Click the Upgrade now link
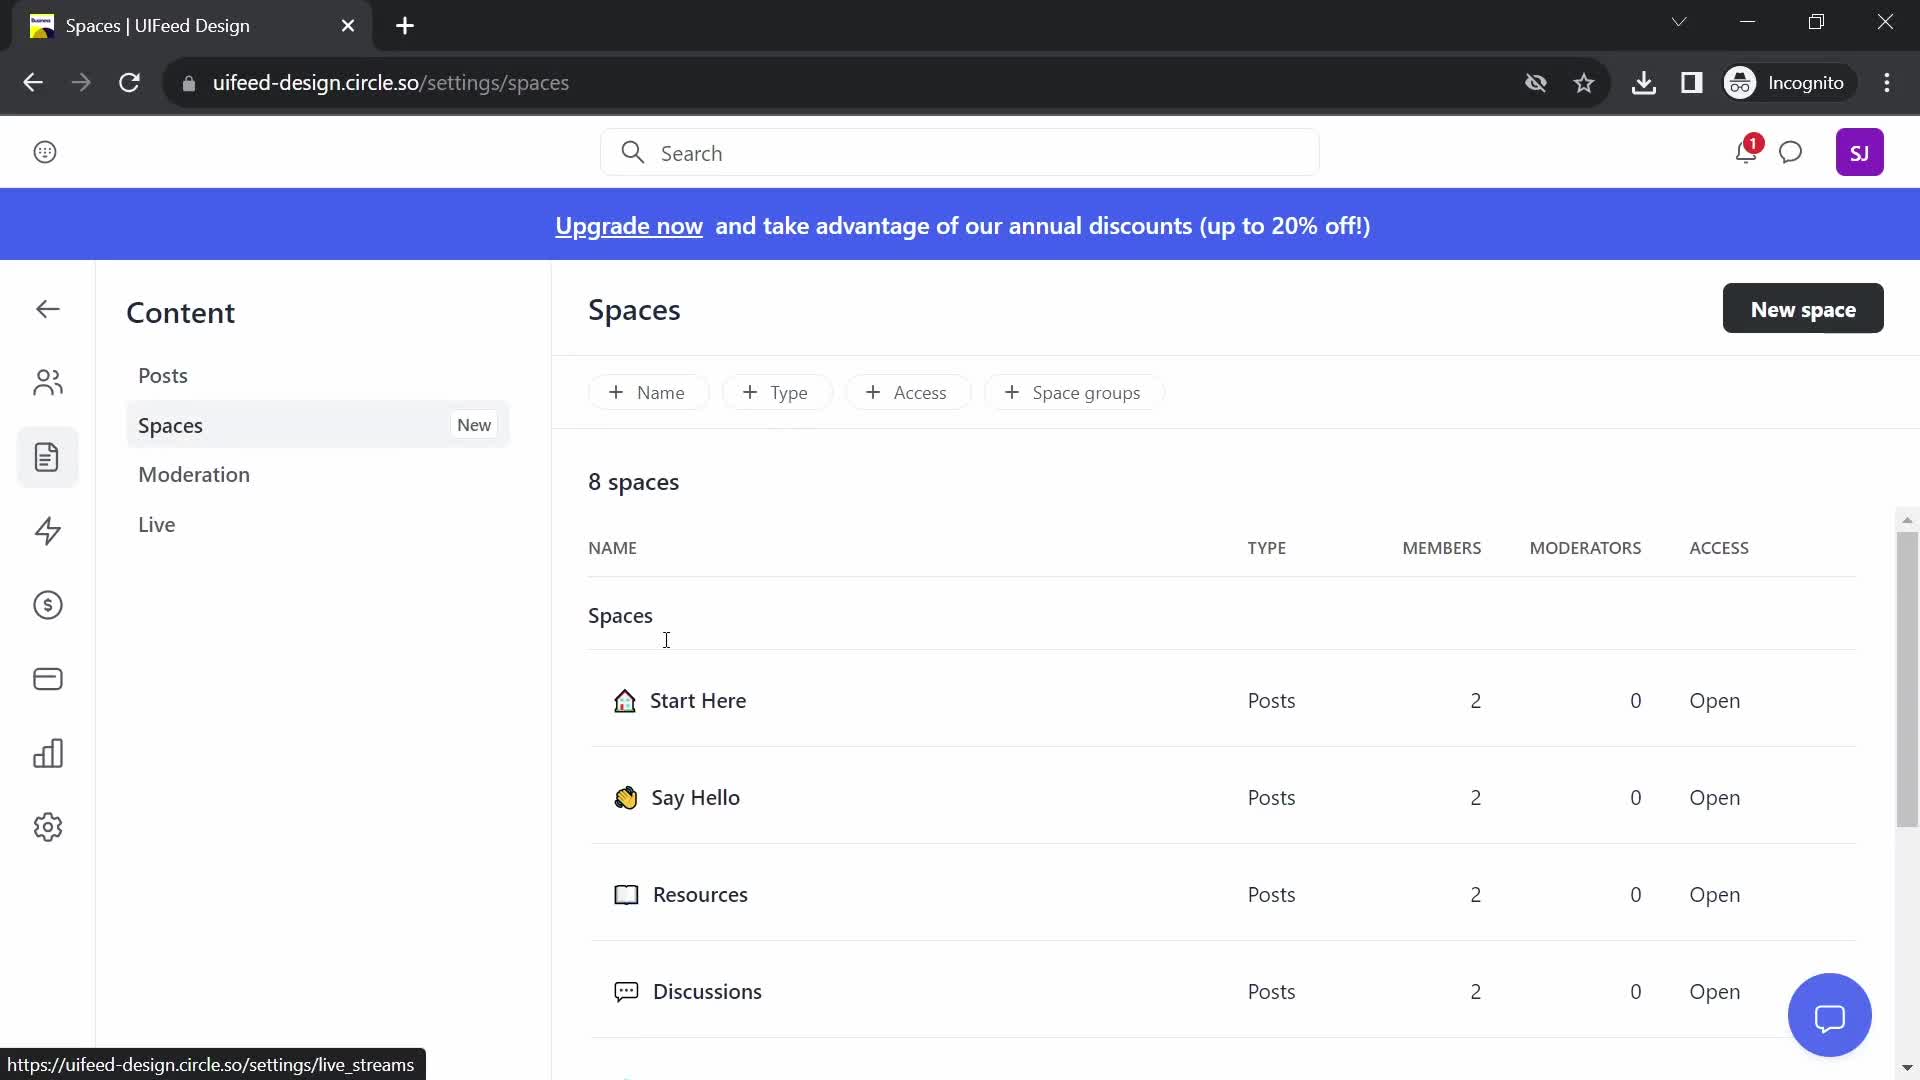 click(630, 224)
